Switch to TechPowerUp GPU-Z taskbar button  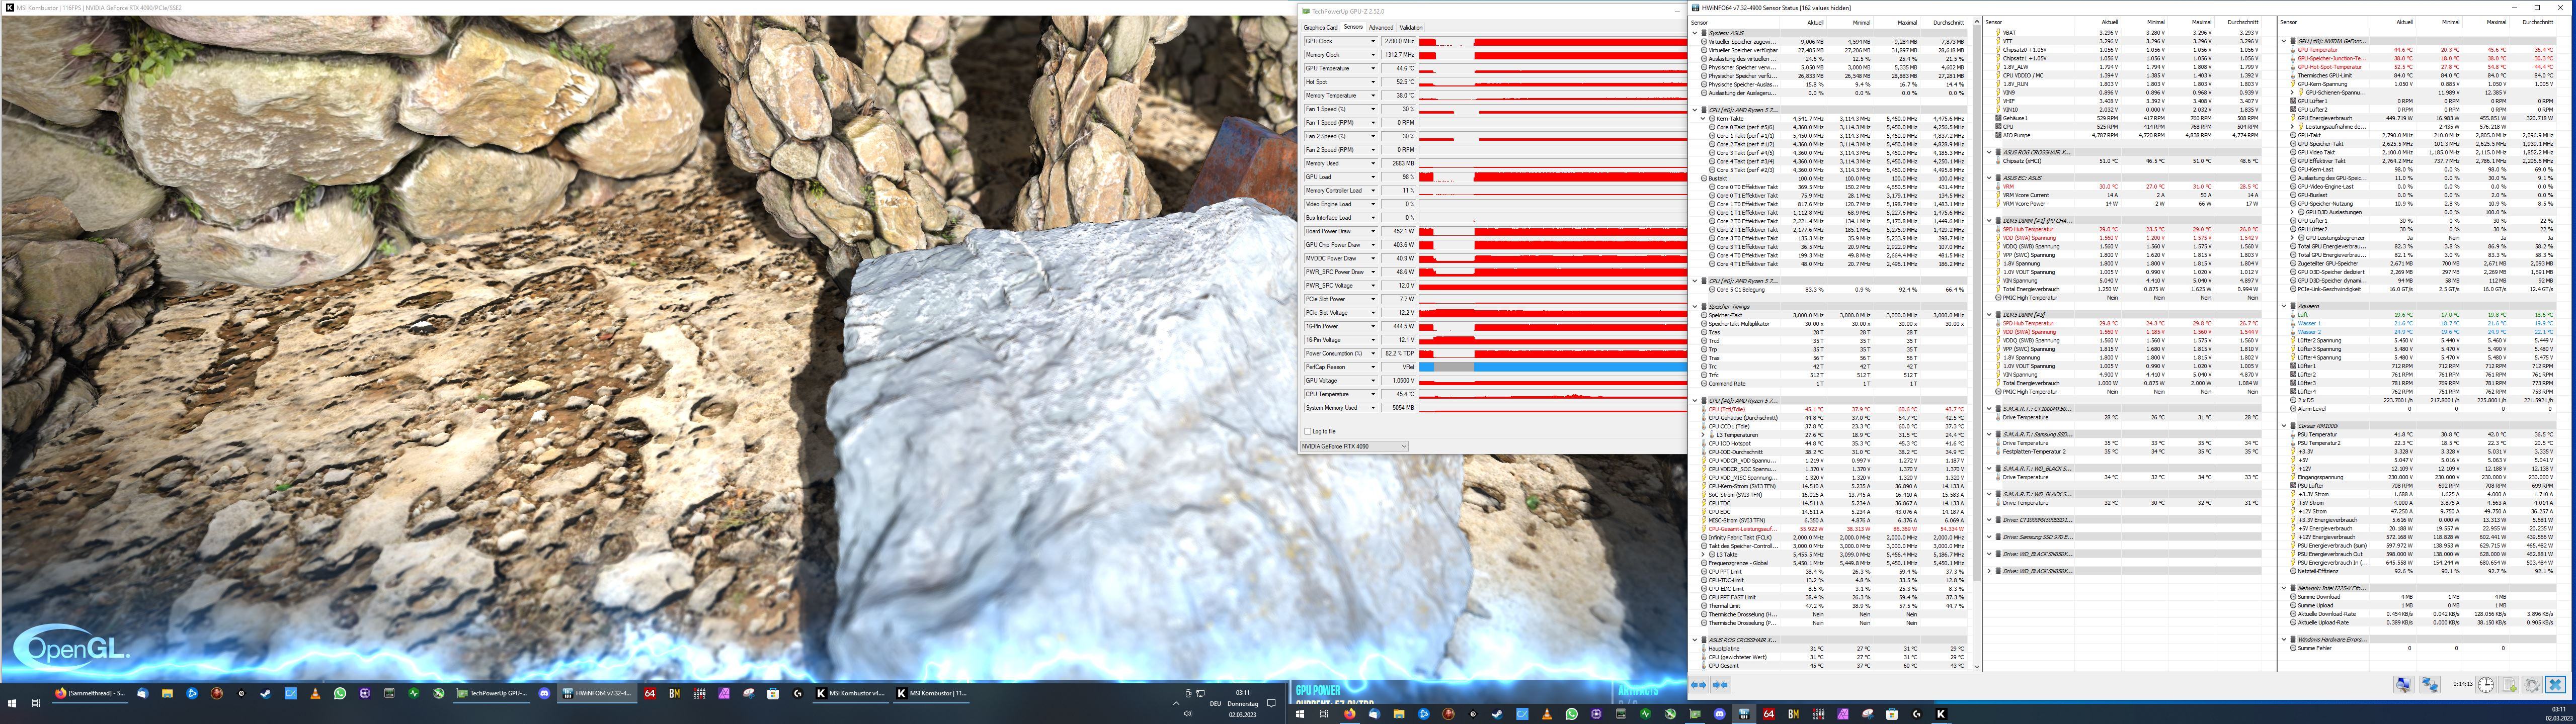click(491, 693)
